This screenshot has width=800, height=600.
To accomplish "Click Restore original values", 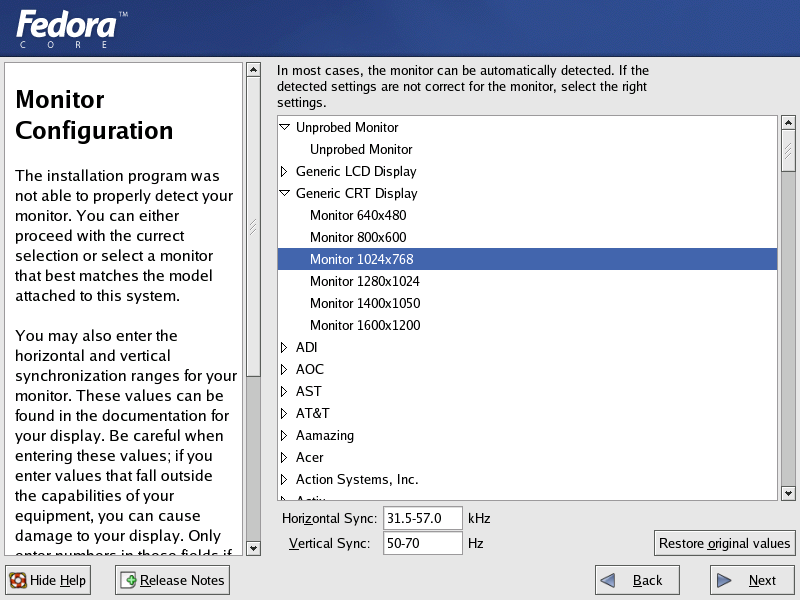I will [x=724, y=543].
